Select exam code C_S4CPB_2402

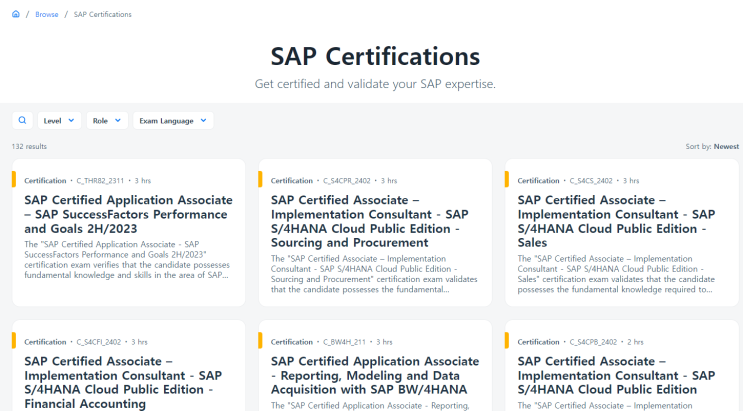point(593,342)
